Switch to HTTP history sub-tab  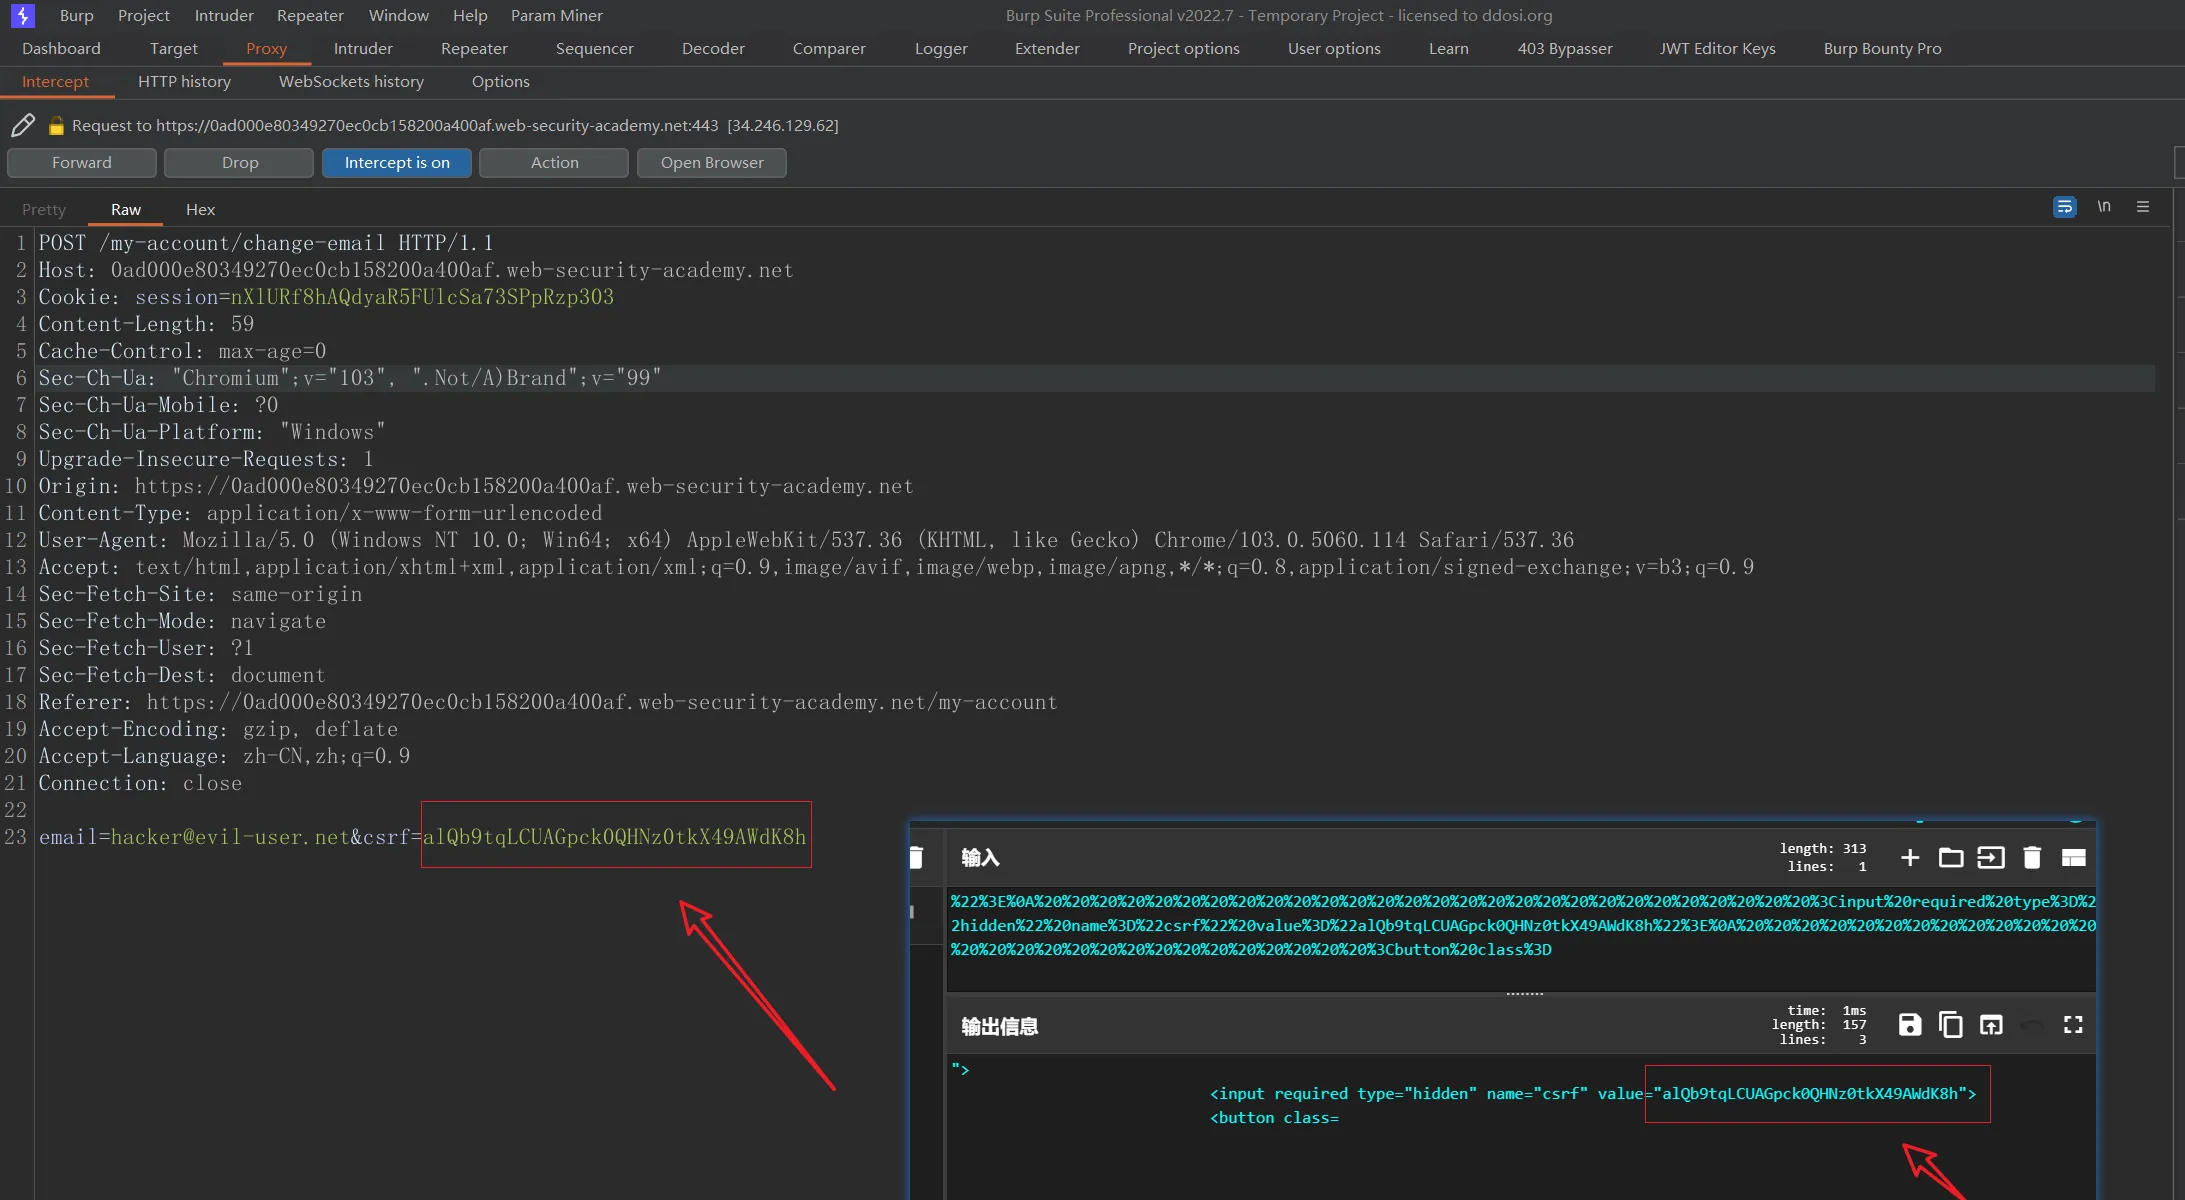(184, 81)
